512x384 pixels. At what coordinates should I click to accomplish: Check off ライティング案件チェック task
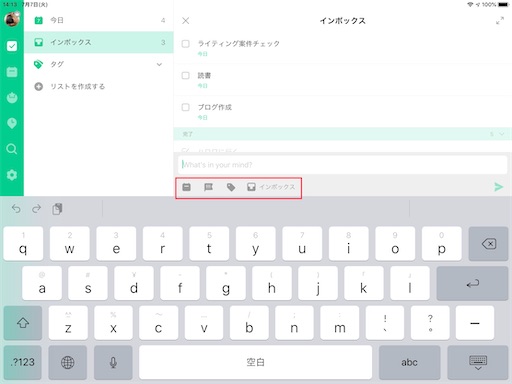coord(186,44)
